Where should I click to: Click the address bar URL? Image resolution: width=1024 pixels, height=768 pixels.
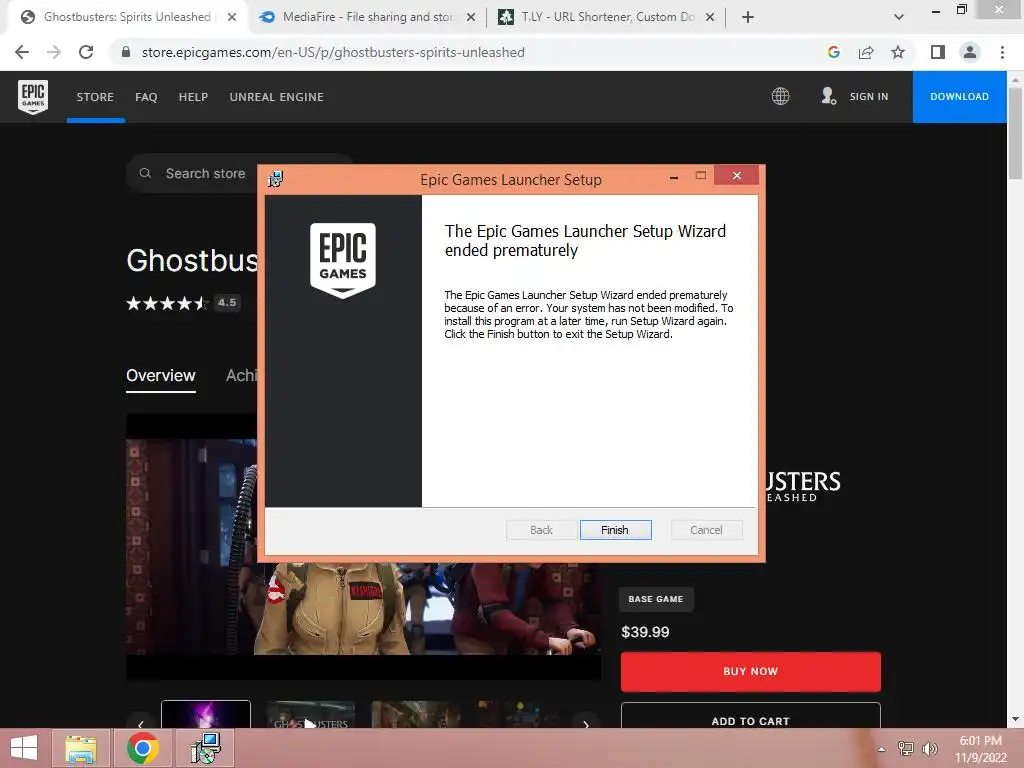(333, 52)
